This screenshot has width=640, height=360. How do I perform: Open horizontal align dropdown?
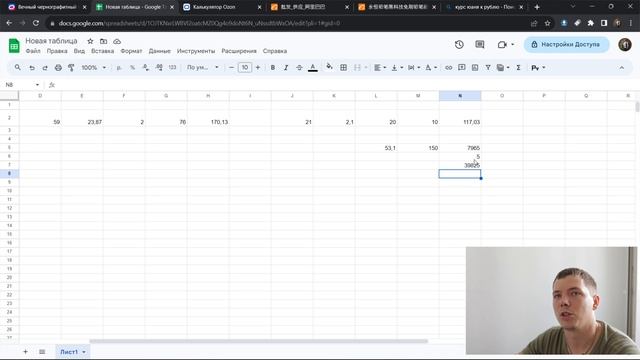pyautogui.click(x=380, y=68)
